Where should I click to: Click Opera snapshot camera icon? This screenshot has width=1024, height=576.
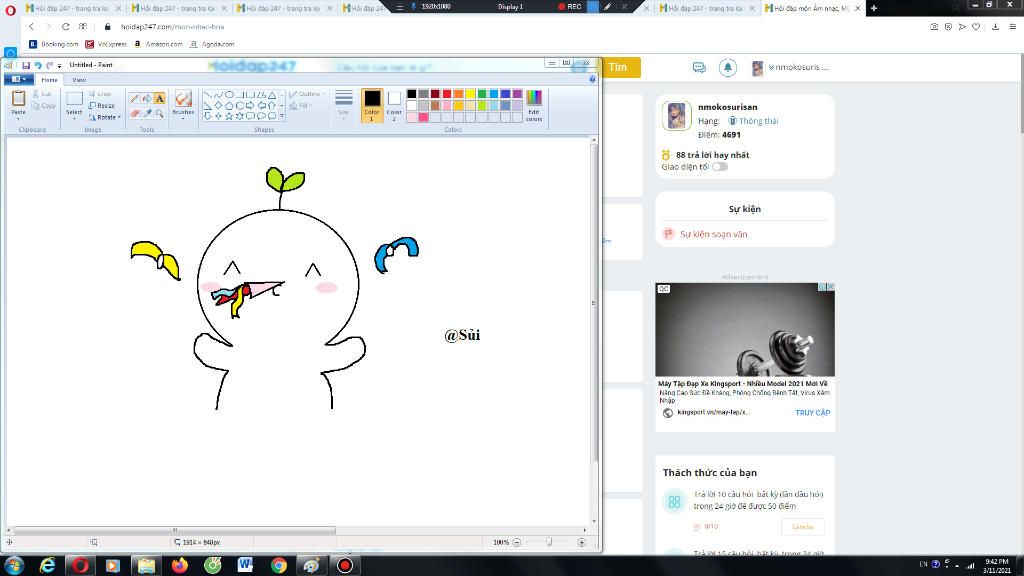(934, 27)
